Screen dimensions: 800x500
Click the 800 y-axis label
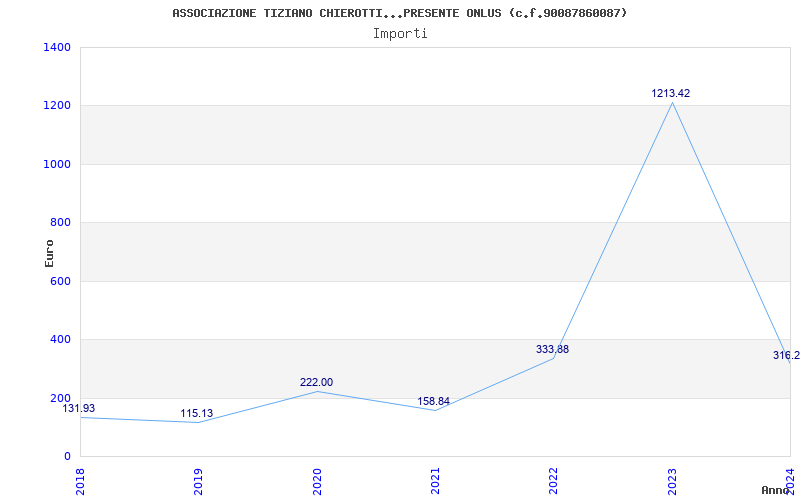click(x=60, y=222)
